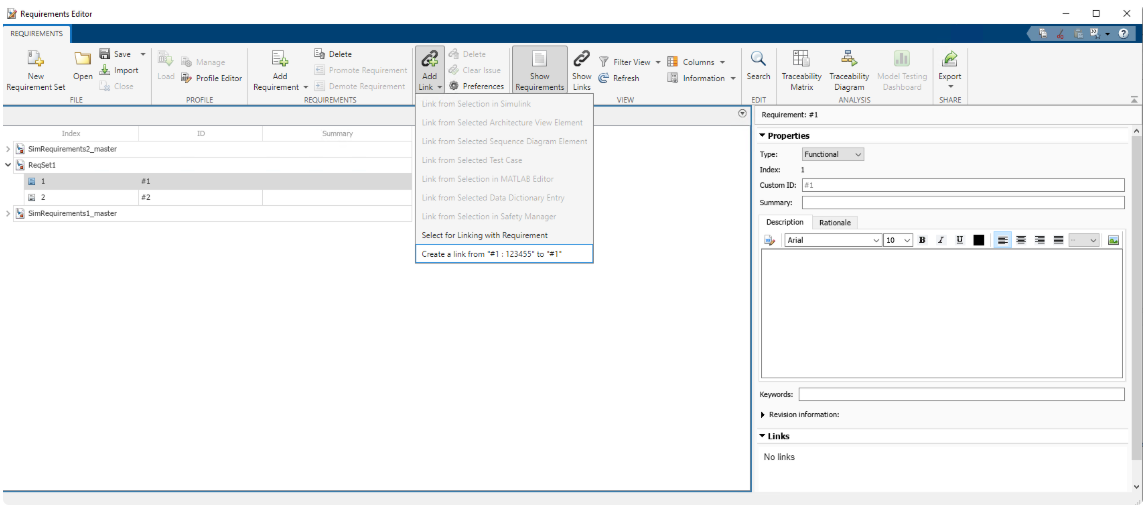Viewport: 1143px width, 507px height.
Task: Expand the SimRequirements2_master tree node
Action: point(9,149)
